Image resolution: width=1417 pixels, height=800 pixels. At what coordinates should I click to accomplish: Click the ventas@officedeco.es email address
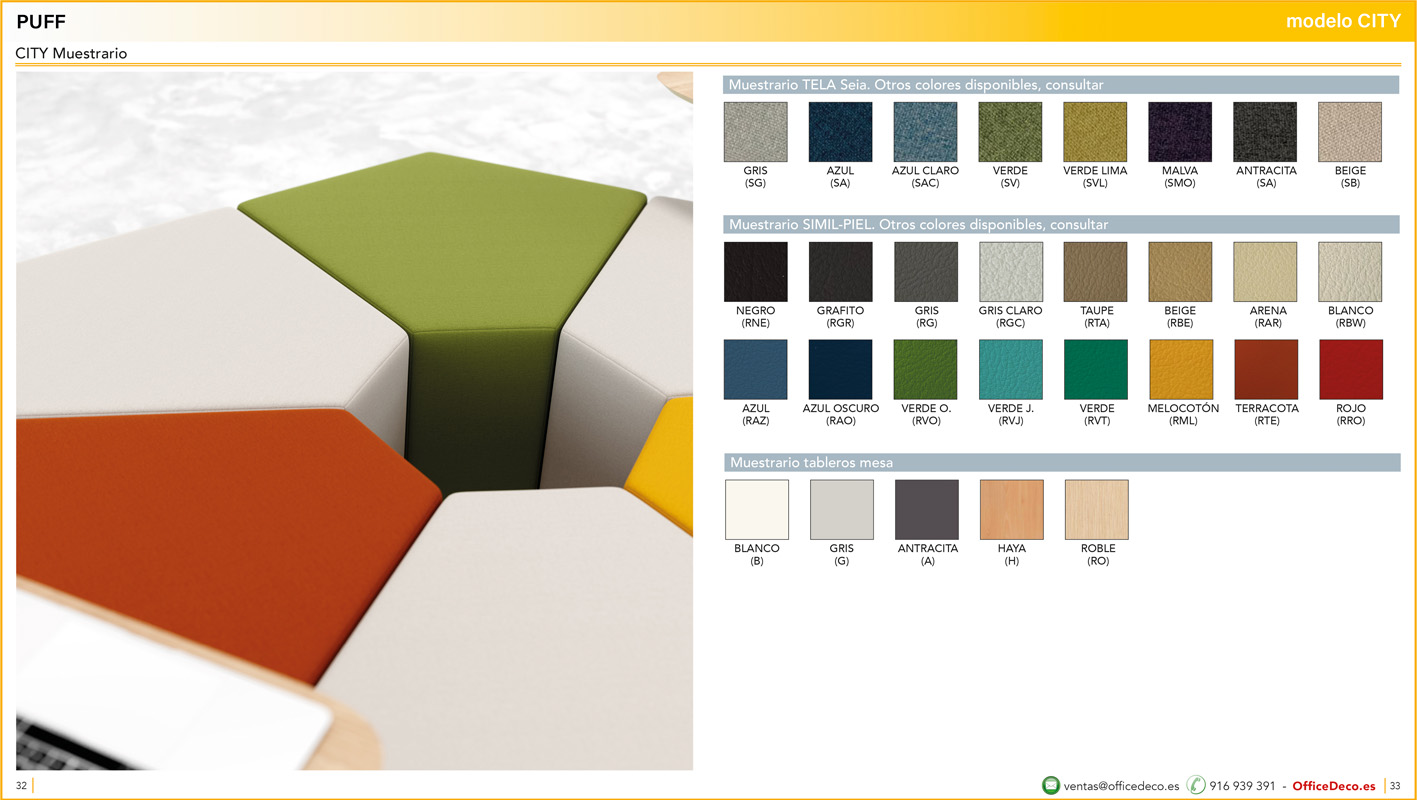tap(1121, 786)
